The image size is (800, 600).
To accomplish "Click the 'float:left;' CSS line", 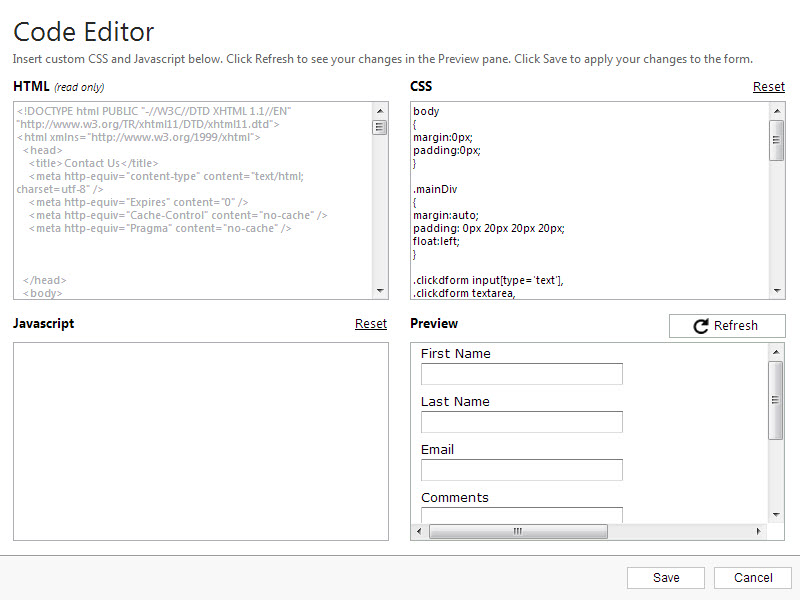I will click(436, 241).
